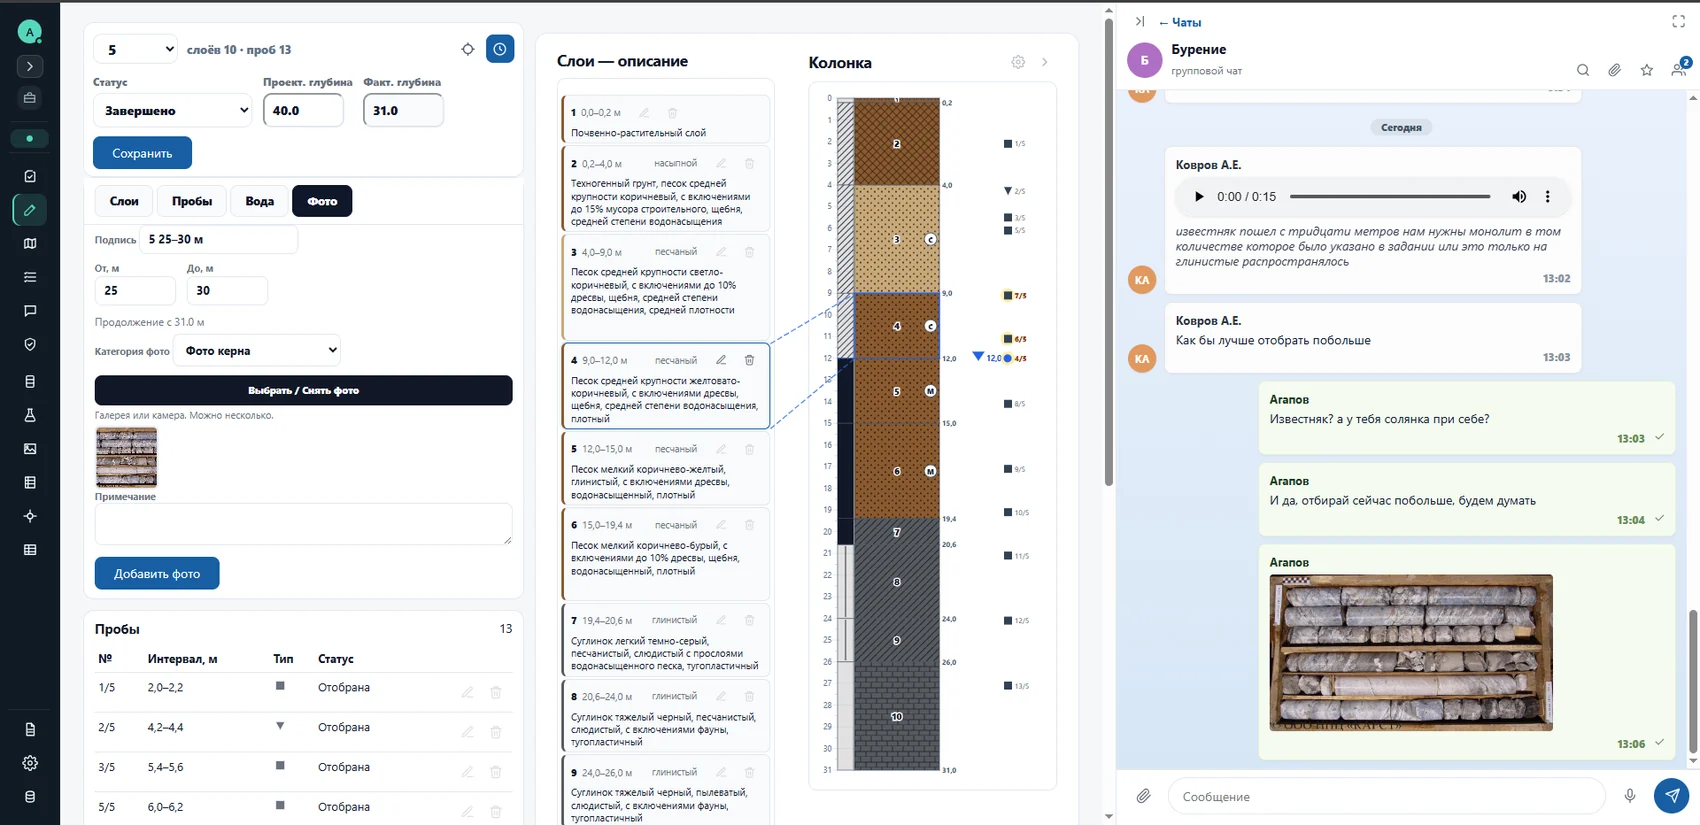1700x825 pixels.
Task: Show chat members icon with badge 2
Action: tap(1679, 68)
